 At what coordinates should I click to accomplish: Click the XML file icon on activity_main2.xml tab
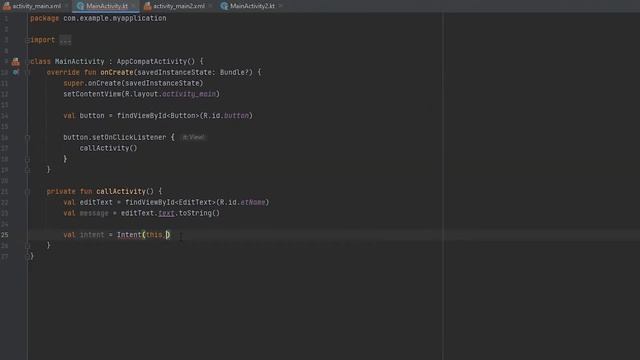(148, 6)
